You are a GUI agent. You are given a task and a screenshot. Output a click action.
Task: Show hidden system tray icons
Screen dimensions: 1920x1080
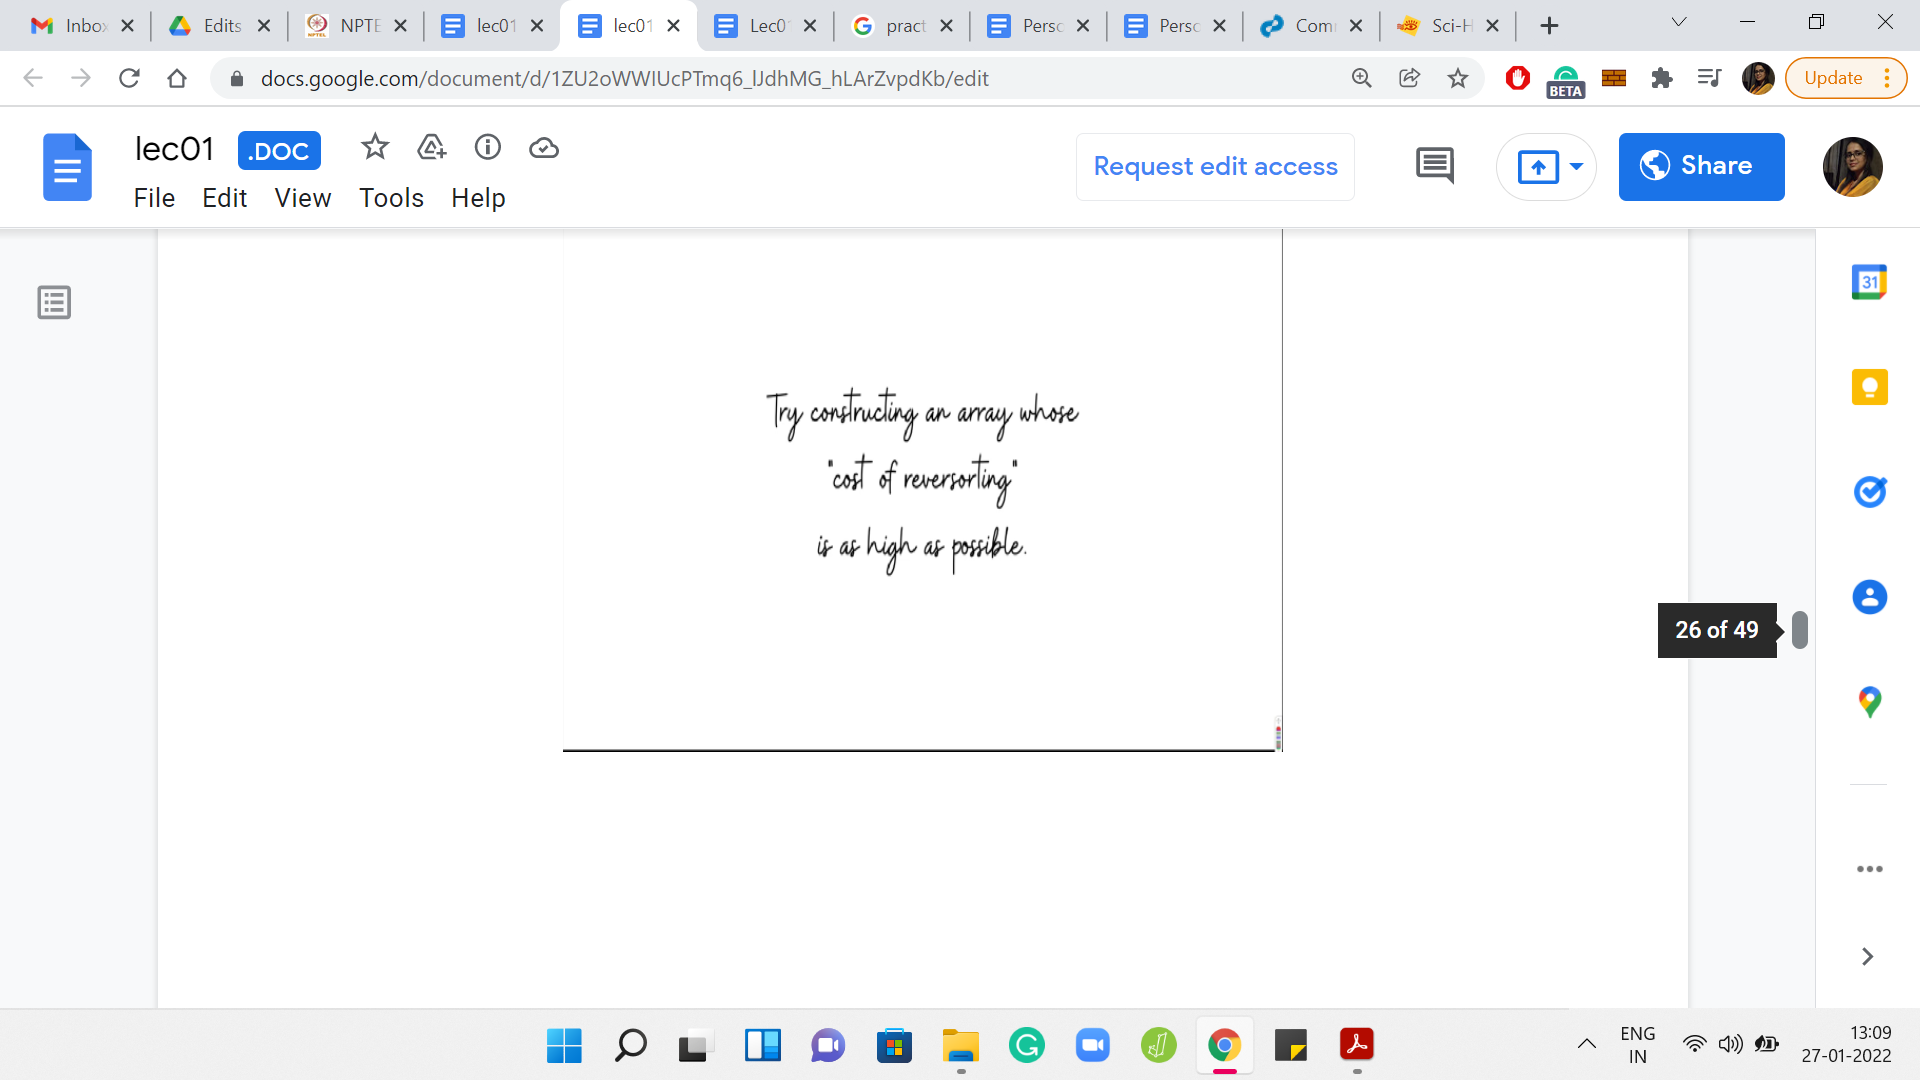1587,1044
